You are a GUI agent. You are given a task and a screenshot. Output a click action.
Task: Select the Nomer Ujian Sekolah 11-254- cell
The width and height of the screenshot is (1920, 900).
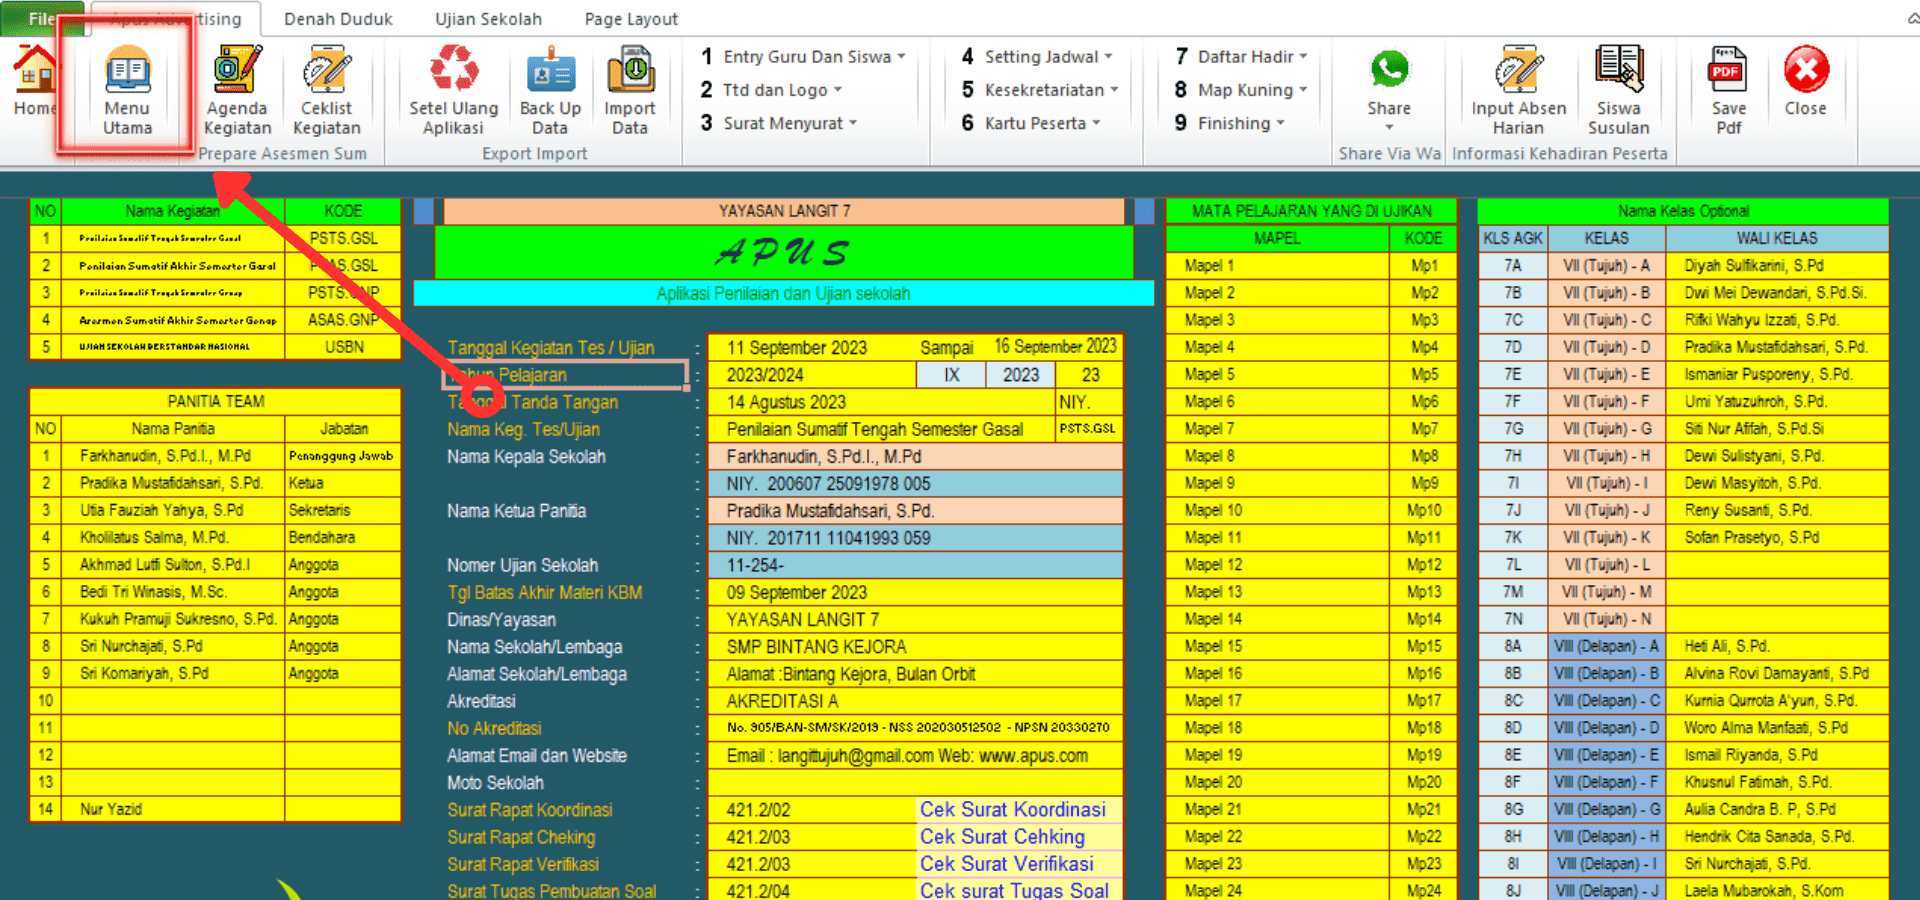click(915, 565)
